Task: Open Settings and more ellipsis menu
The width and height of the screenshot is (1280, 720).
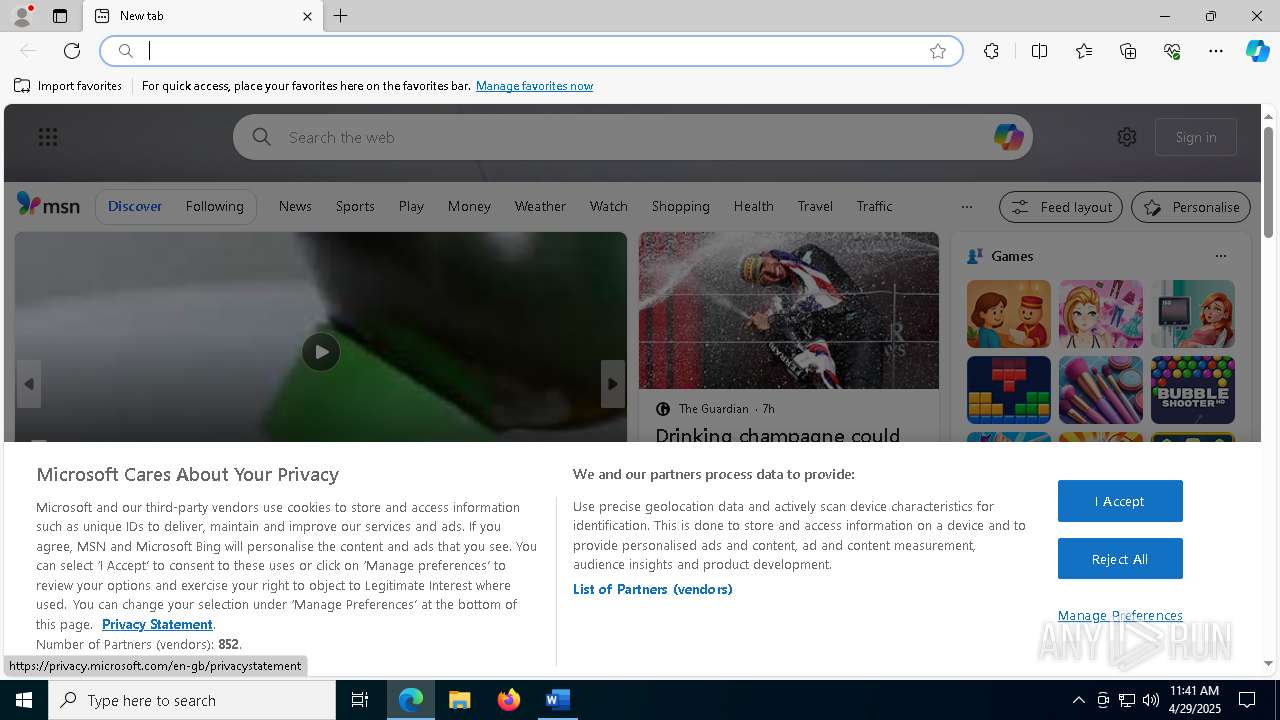Action: [1216, 51]
